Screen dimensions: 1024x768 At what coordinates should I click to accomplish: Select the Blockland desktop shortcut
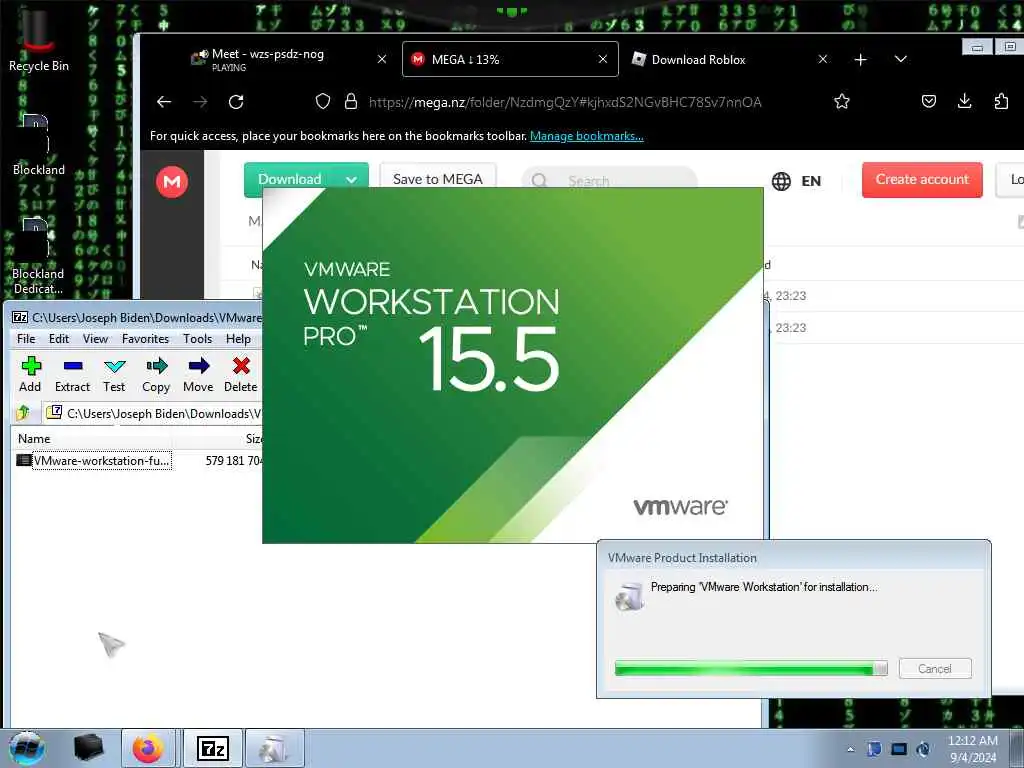[x=39, y=145]
